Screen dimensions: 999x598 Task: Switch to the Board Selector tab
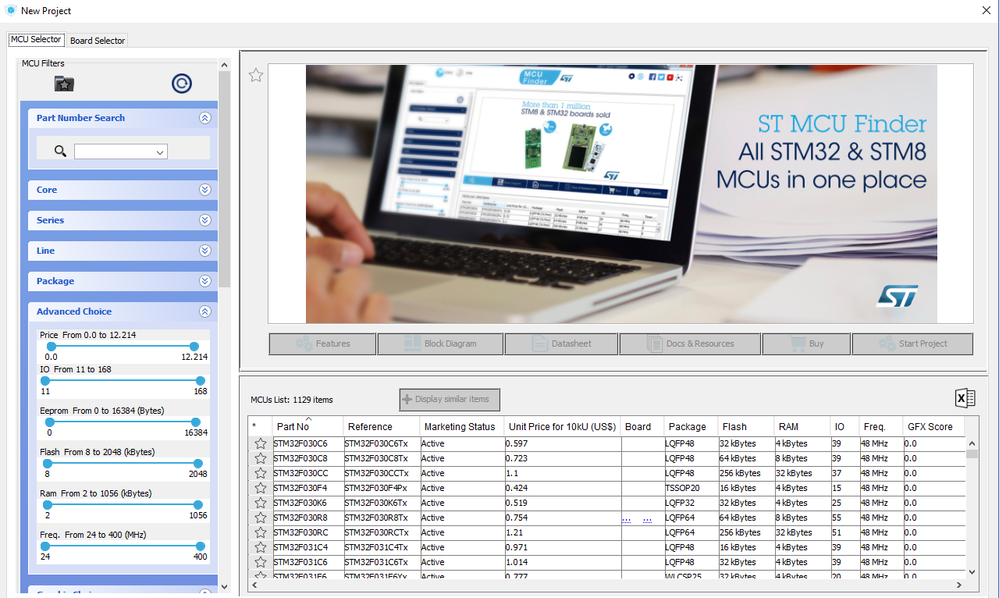coord(97,40)
